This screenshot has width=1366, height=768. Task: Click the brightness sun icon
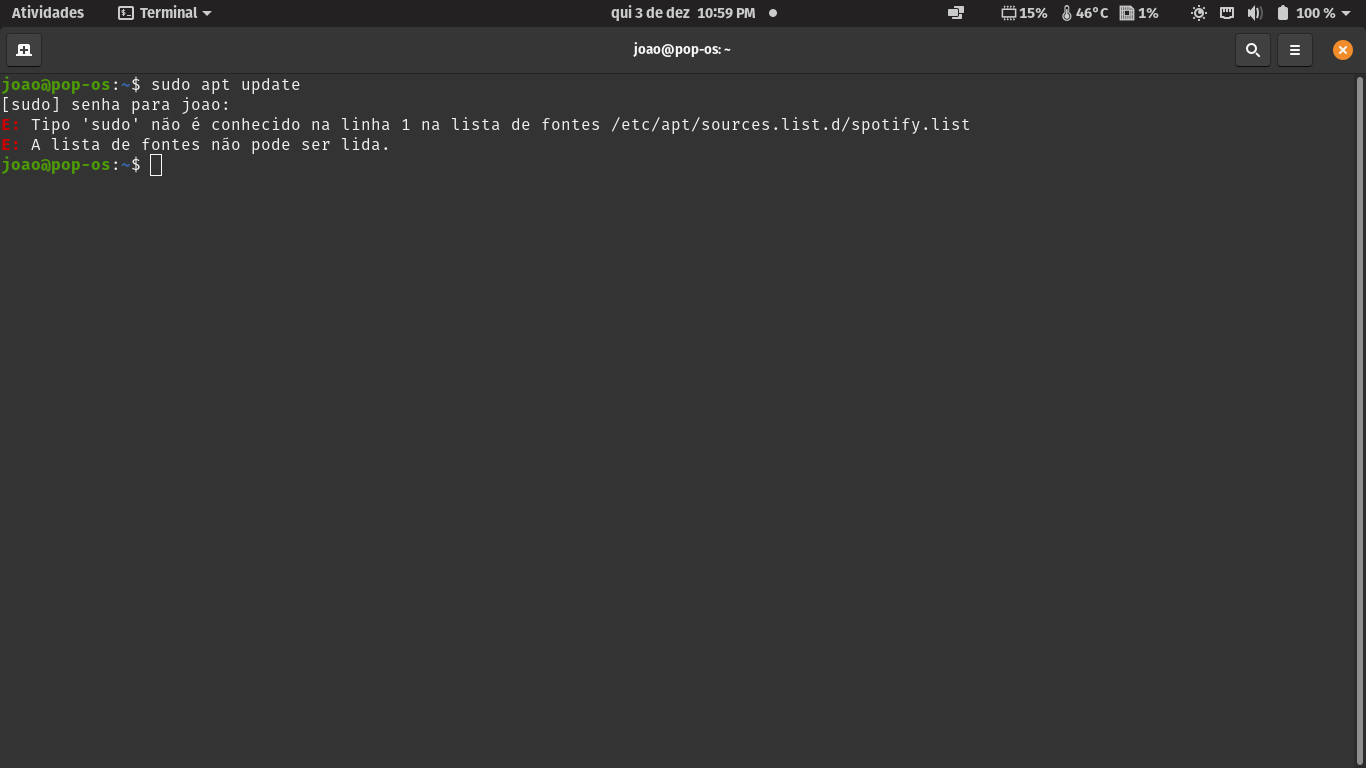1199,13
